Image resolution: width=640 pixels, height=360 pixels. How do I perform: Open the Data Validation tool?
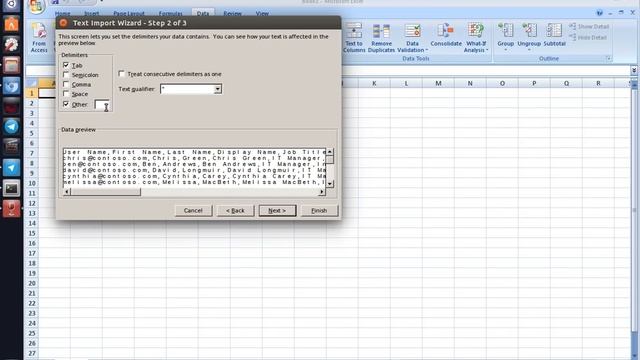tap(412, 38)
